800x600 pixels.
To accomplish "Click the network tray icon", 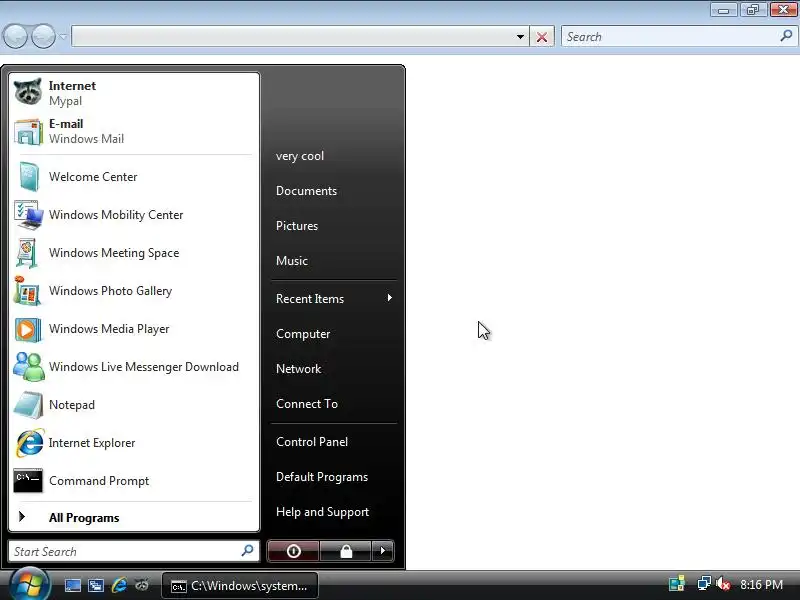I will point(704,584).
